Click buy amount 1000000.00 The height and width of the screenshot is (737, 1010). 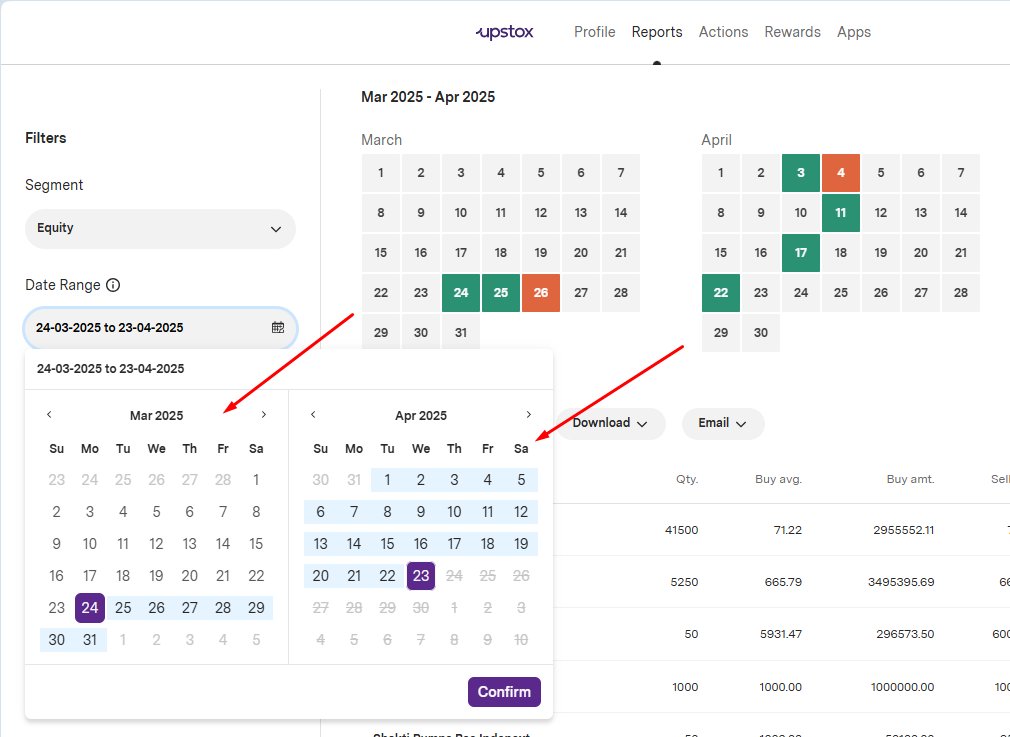coord(902,687)
